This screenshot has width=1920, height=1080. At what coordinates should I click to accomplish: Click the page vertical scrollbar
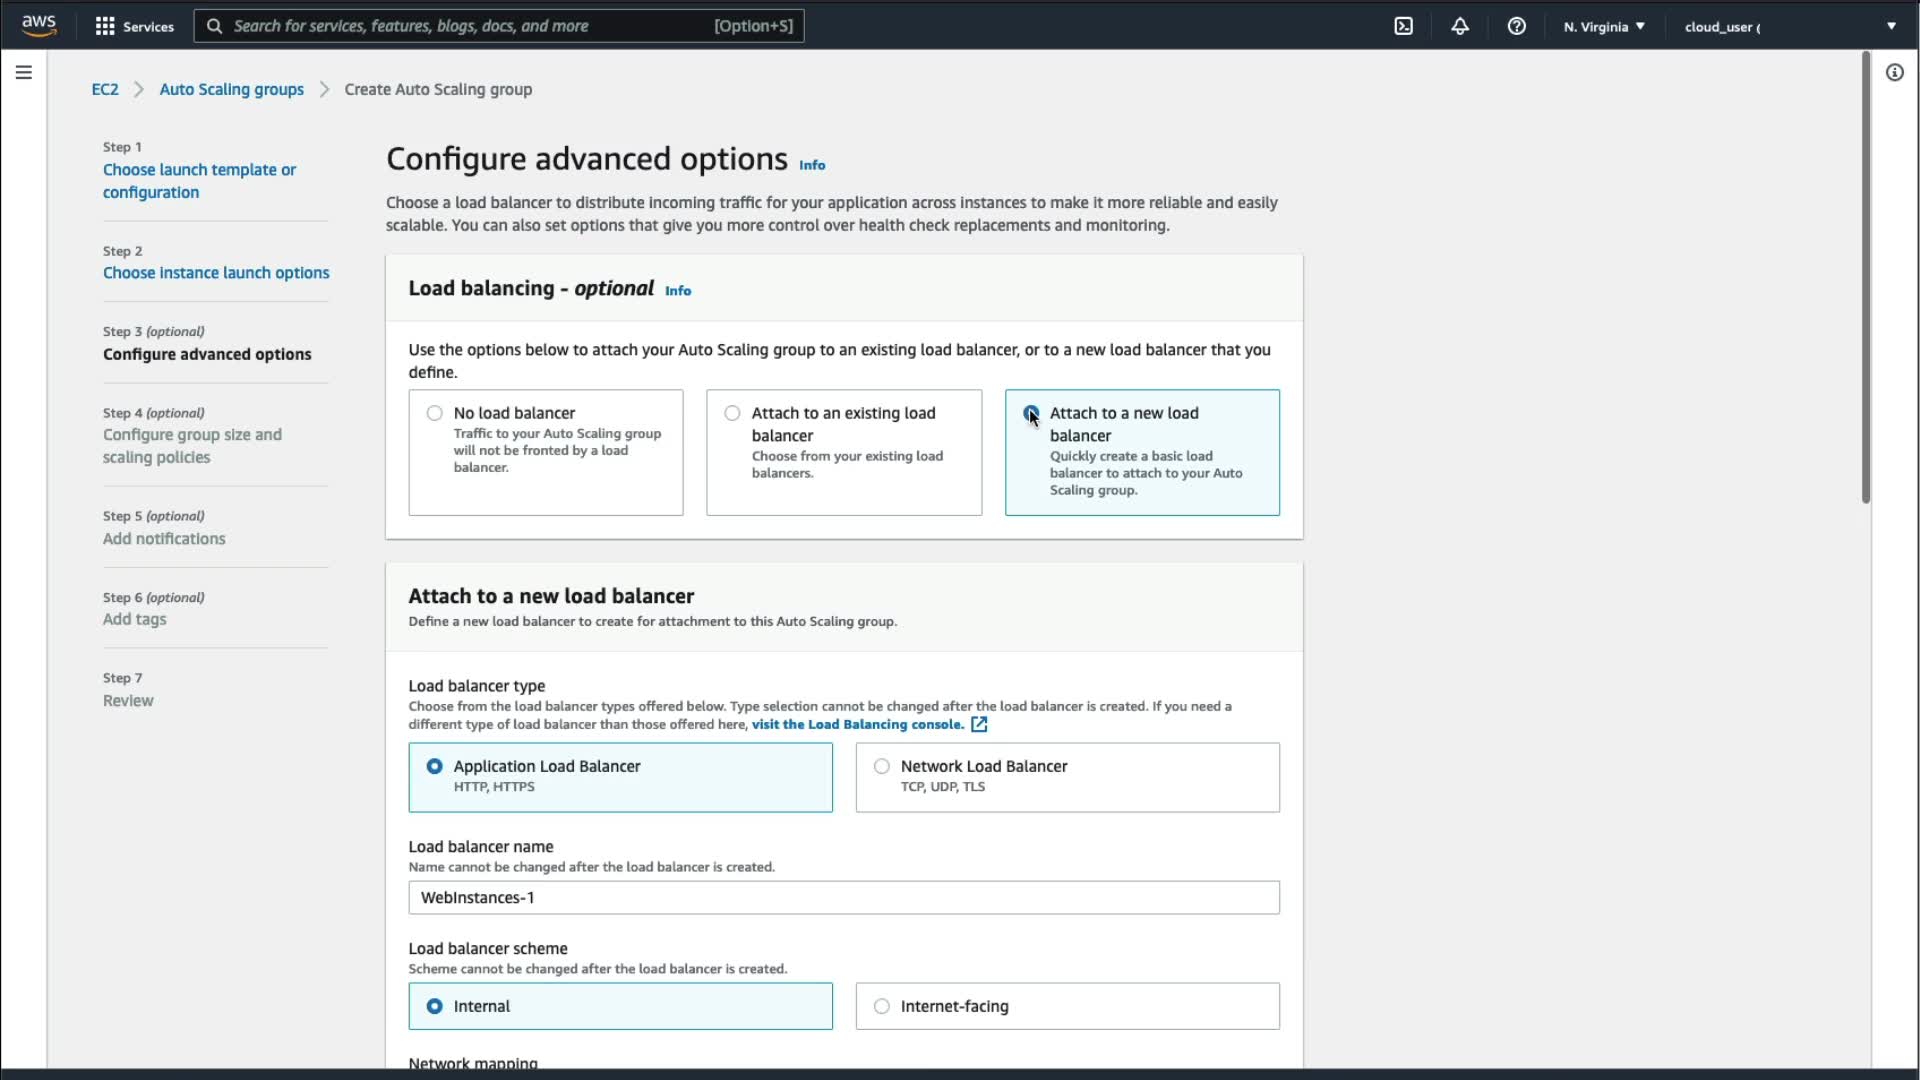(x=1865, y=280)
